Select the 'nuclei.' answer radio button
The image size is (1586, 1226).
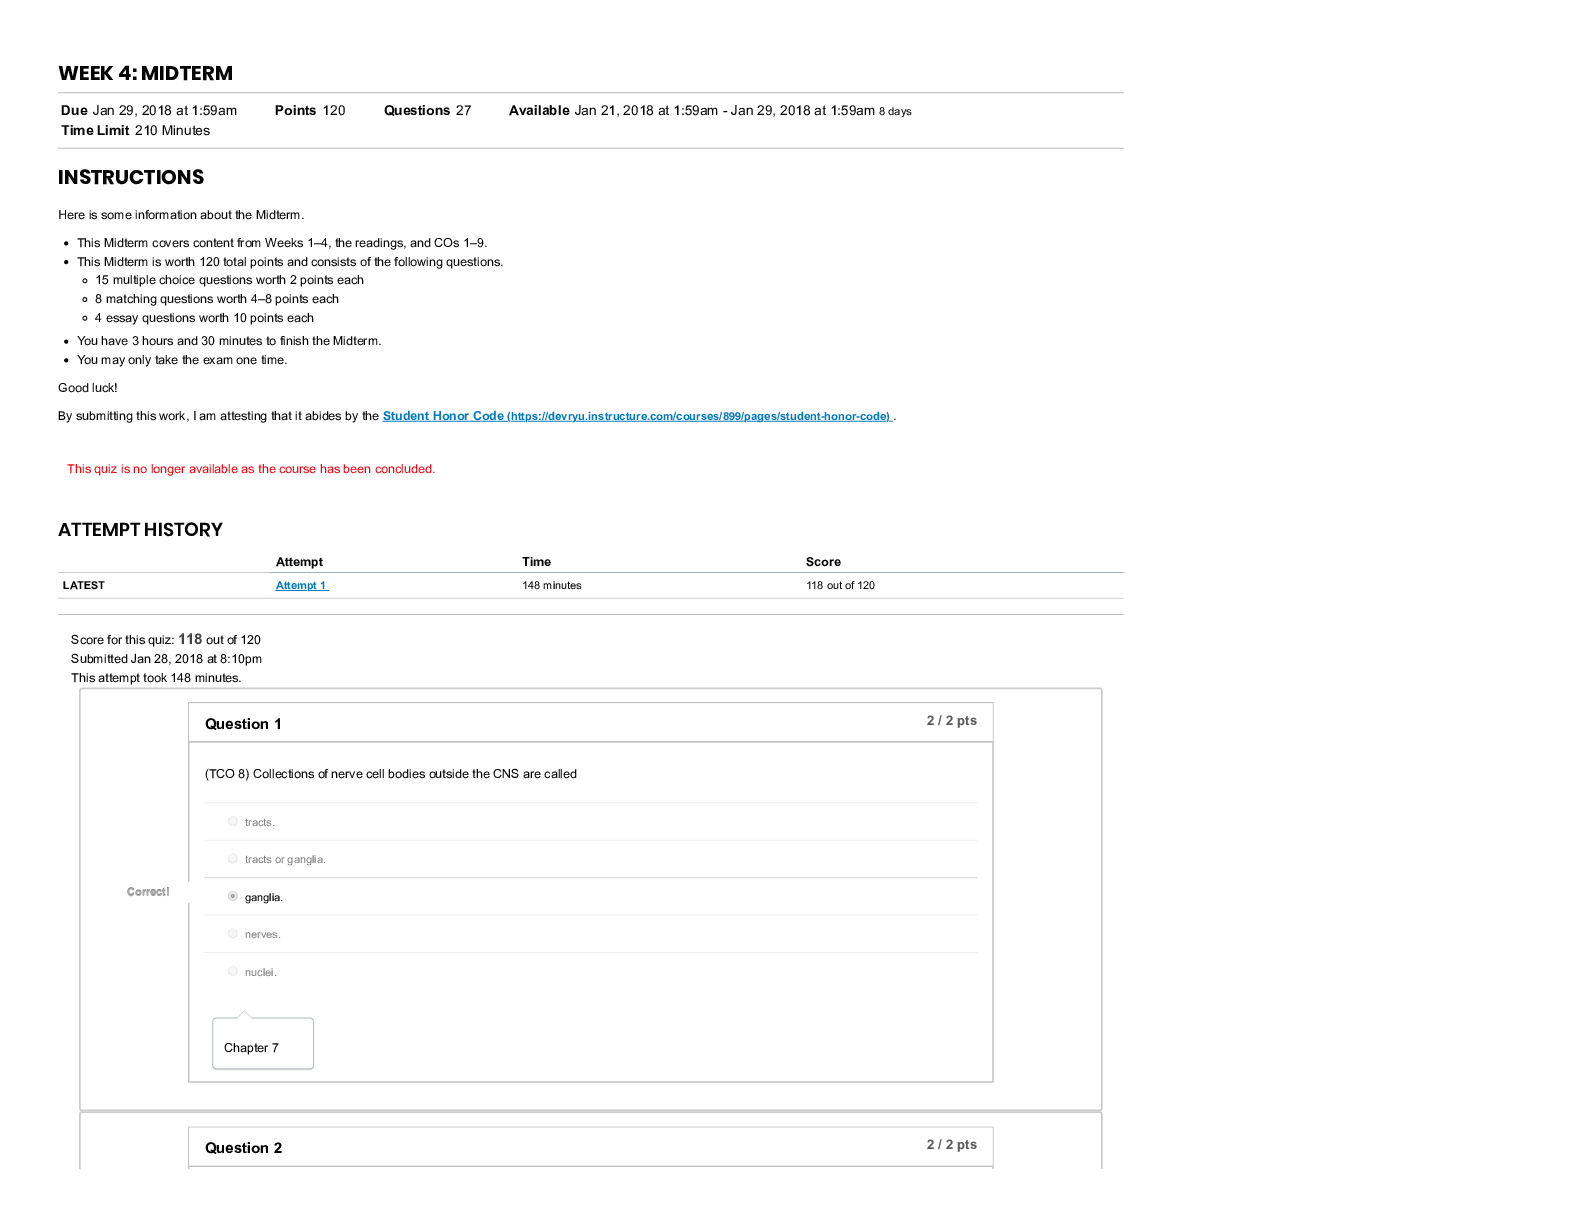coord(233,972)
